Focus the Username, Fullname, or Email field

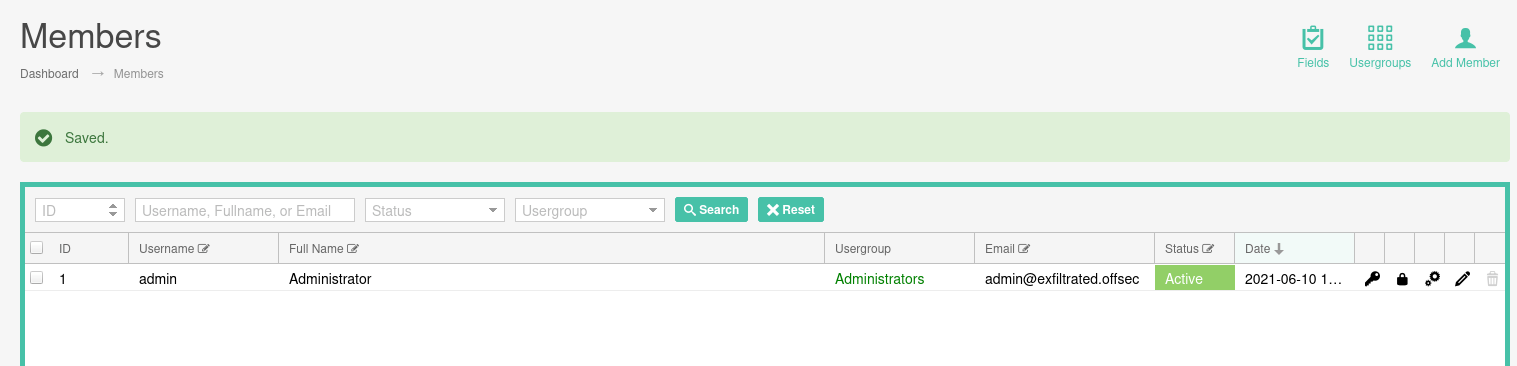tap(245, 210)
